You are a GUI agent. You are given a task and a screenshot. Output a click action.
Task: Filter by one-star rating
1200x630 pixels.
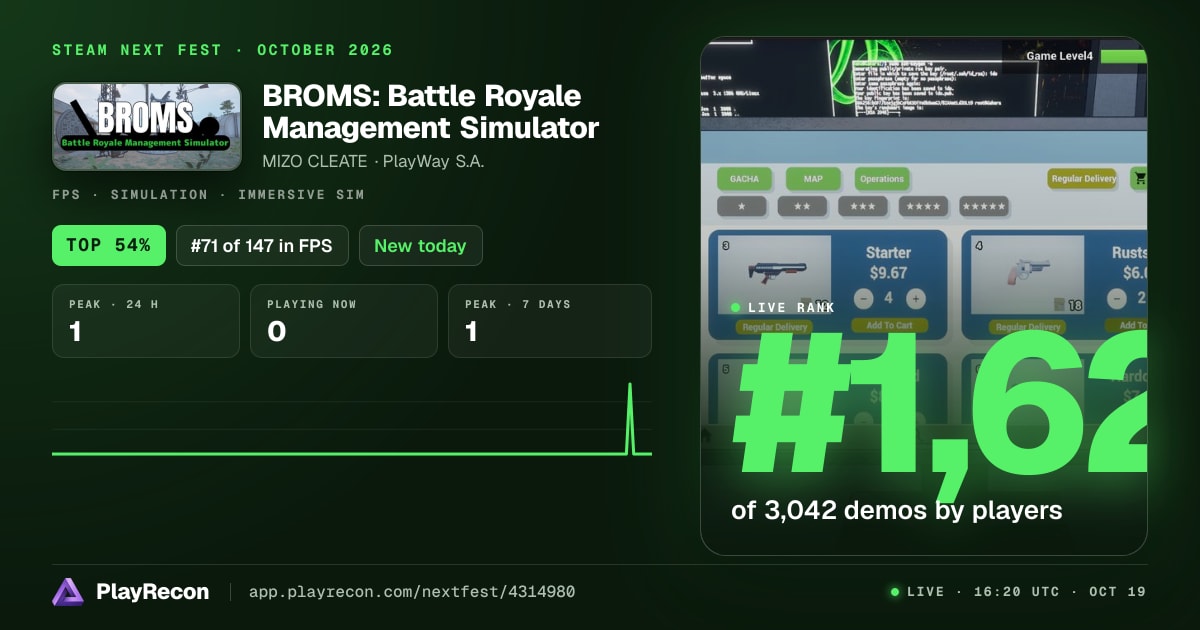(742, 206)
